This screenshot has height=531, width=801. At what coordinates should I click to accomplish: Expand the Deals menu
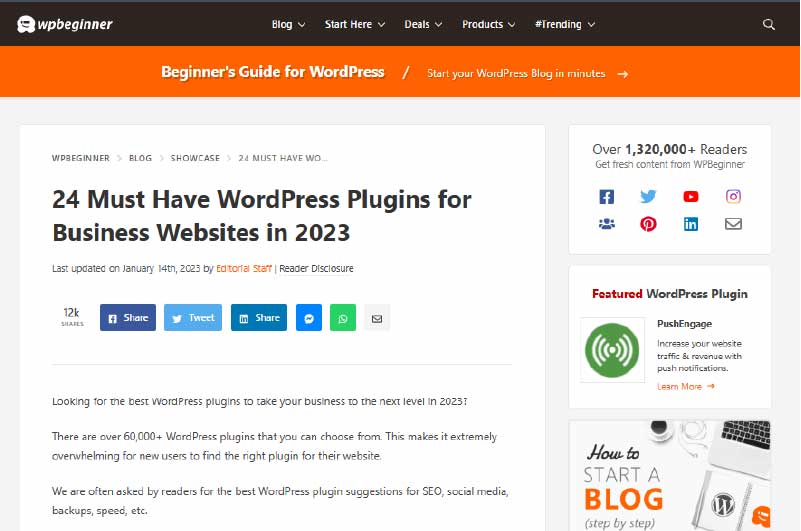point(423,24)
